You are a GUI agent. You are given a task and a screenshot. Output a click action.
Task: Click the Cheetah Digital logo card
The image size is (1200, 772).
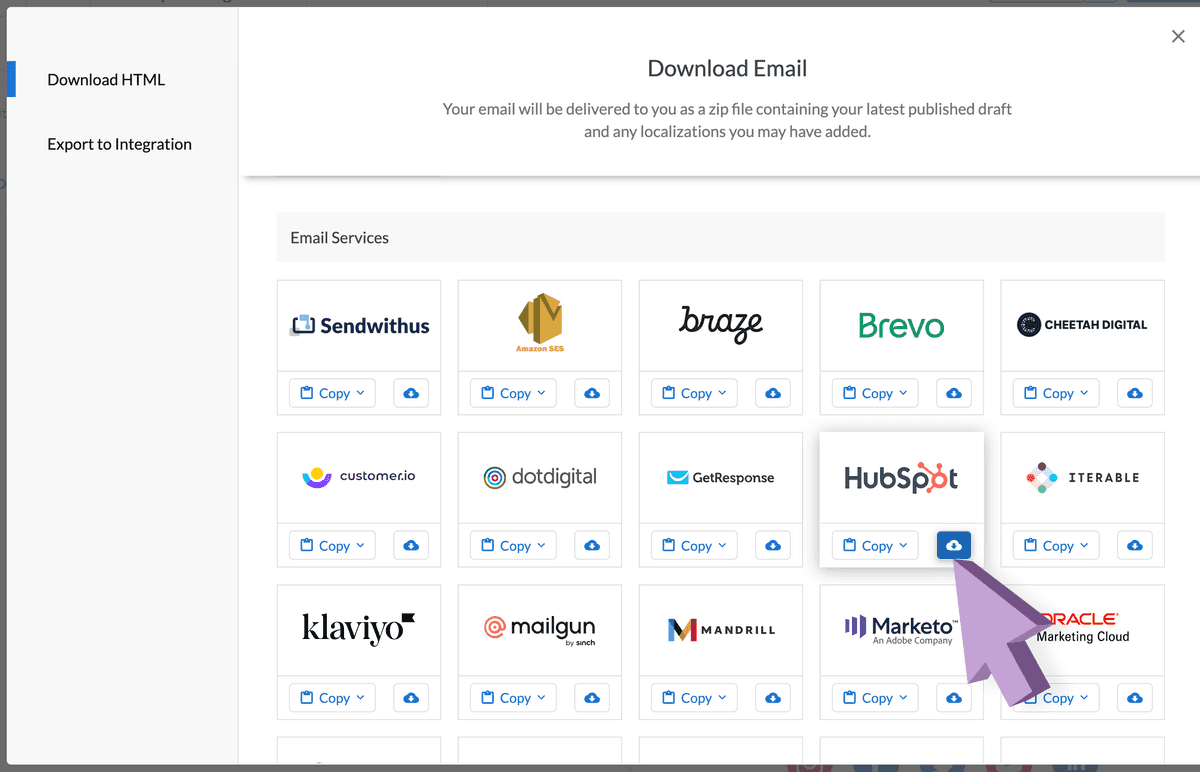(1083, 325)
